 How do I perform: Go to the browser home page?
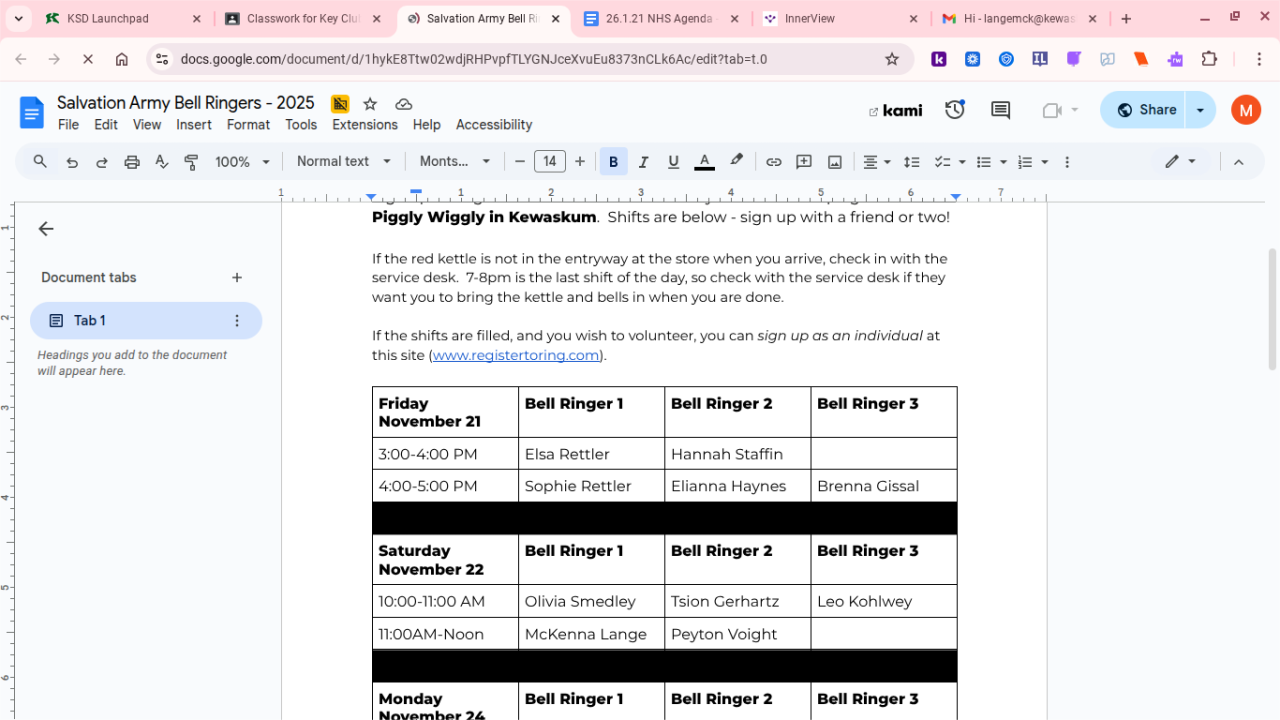[x=122, y=59]
